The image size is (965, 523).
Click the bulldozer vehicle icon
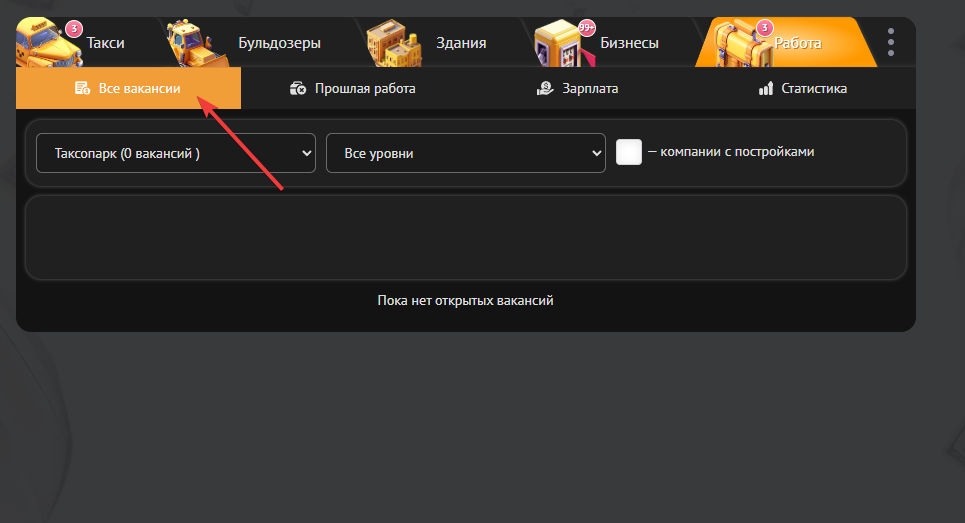click(190, 44)
